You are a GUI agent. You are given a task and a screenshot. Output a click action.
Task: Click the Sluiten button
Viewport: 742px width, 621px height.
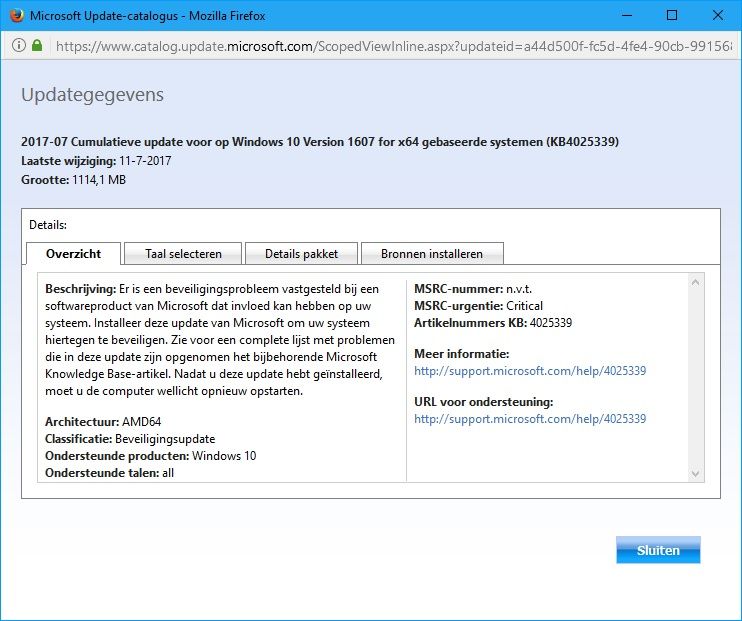(658, 550)
